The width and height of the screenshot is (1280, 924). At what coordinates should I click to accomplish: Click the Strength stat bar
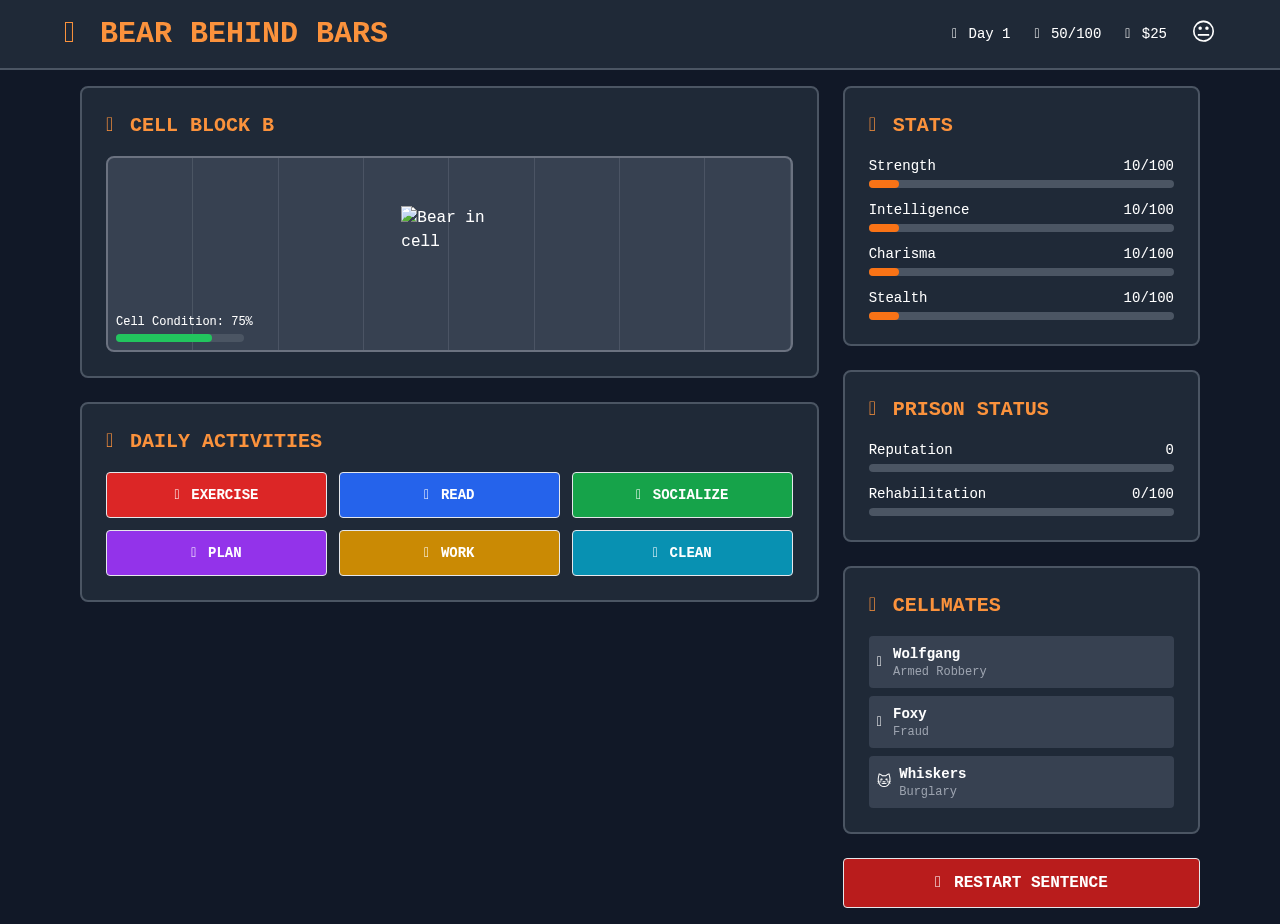click(x=1021, y=184)
